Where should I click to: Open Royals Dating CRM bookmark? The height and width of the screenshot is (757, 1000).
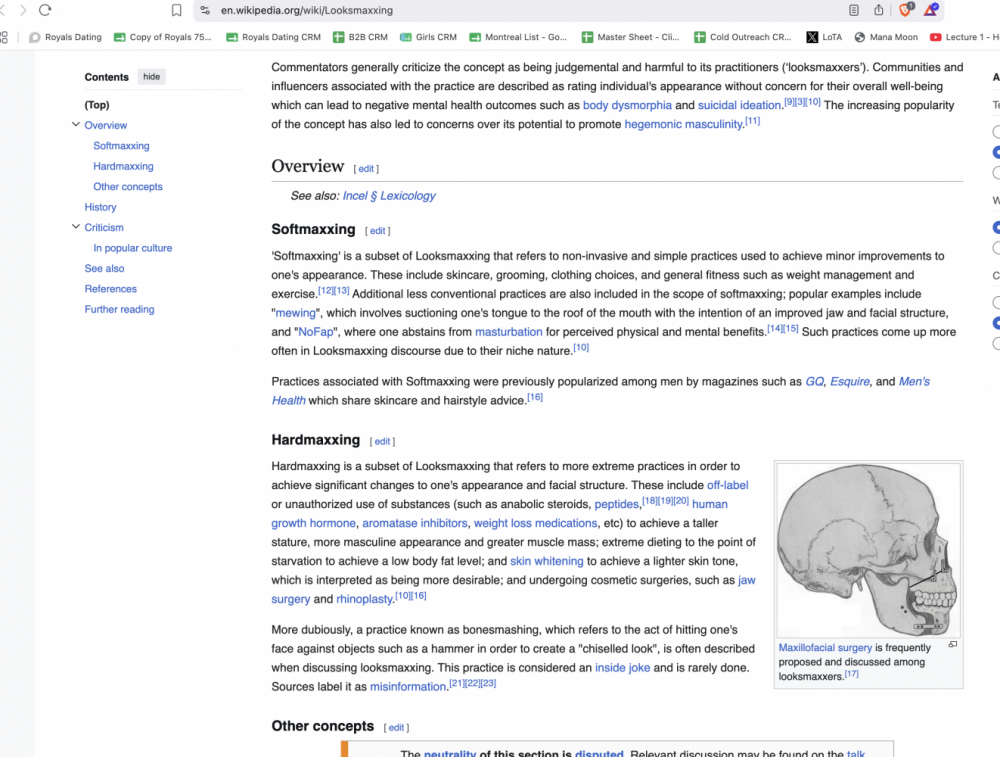(274, 37)
